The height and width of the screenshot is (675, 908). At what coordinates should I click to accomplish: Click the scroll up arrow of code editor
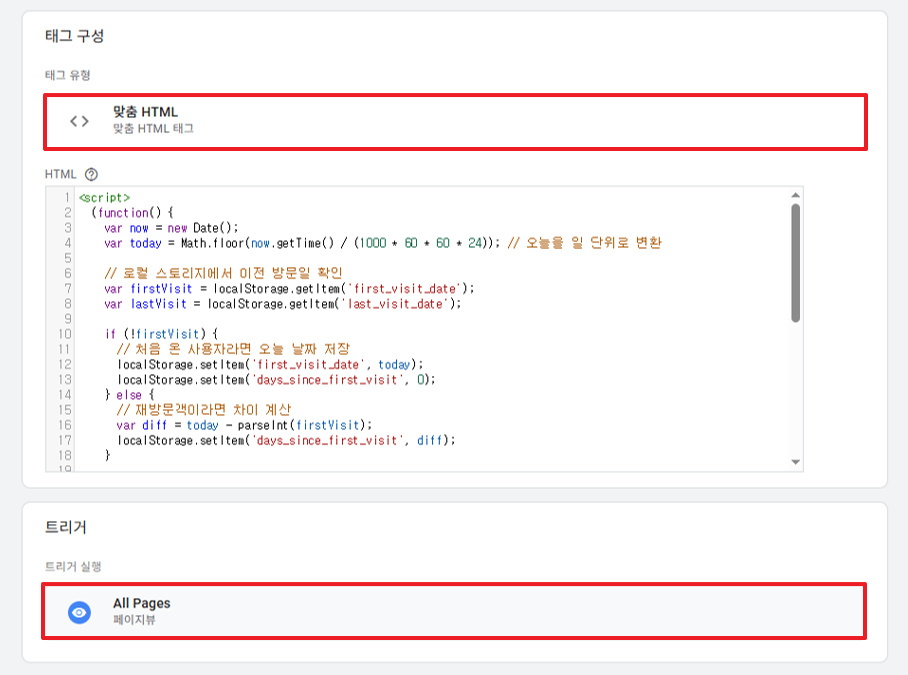tap(796, 195)
